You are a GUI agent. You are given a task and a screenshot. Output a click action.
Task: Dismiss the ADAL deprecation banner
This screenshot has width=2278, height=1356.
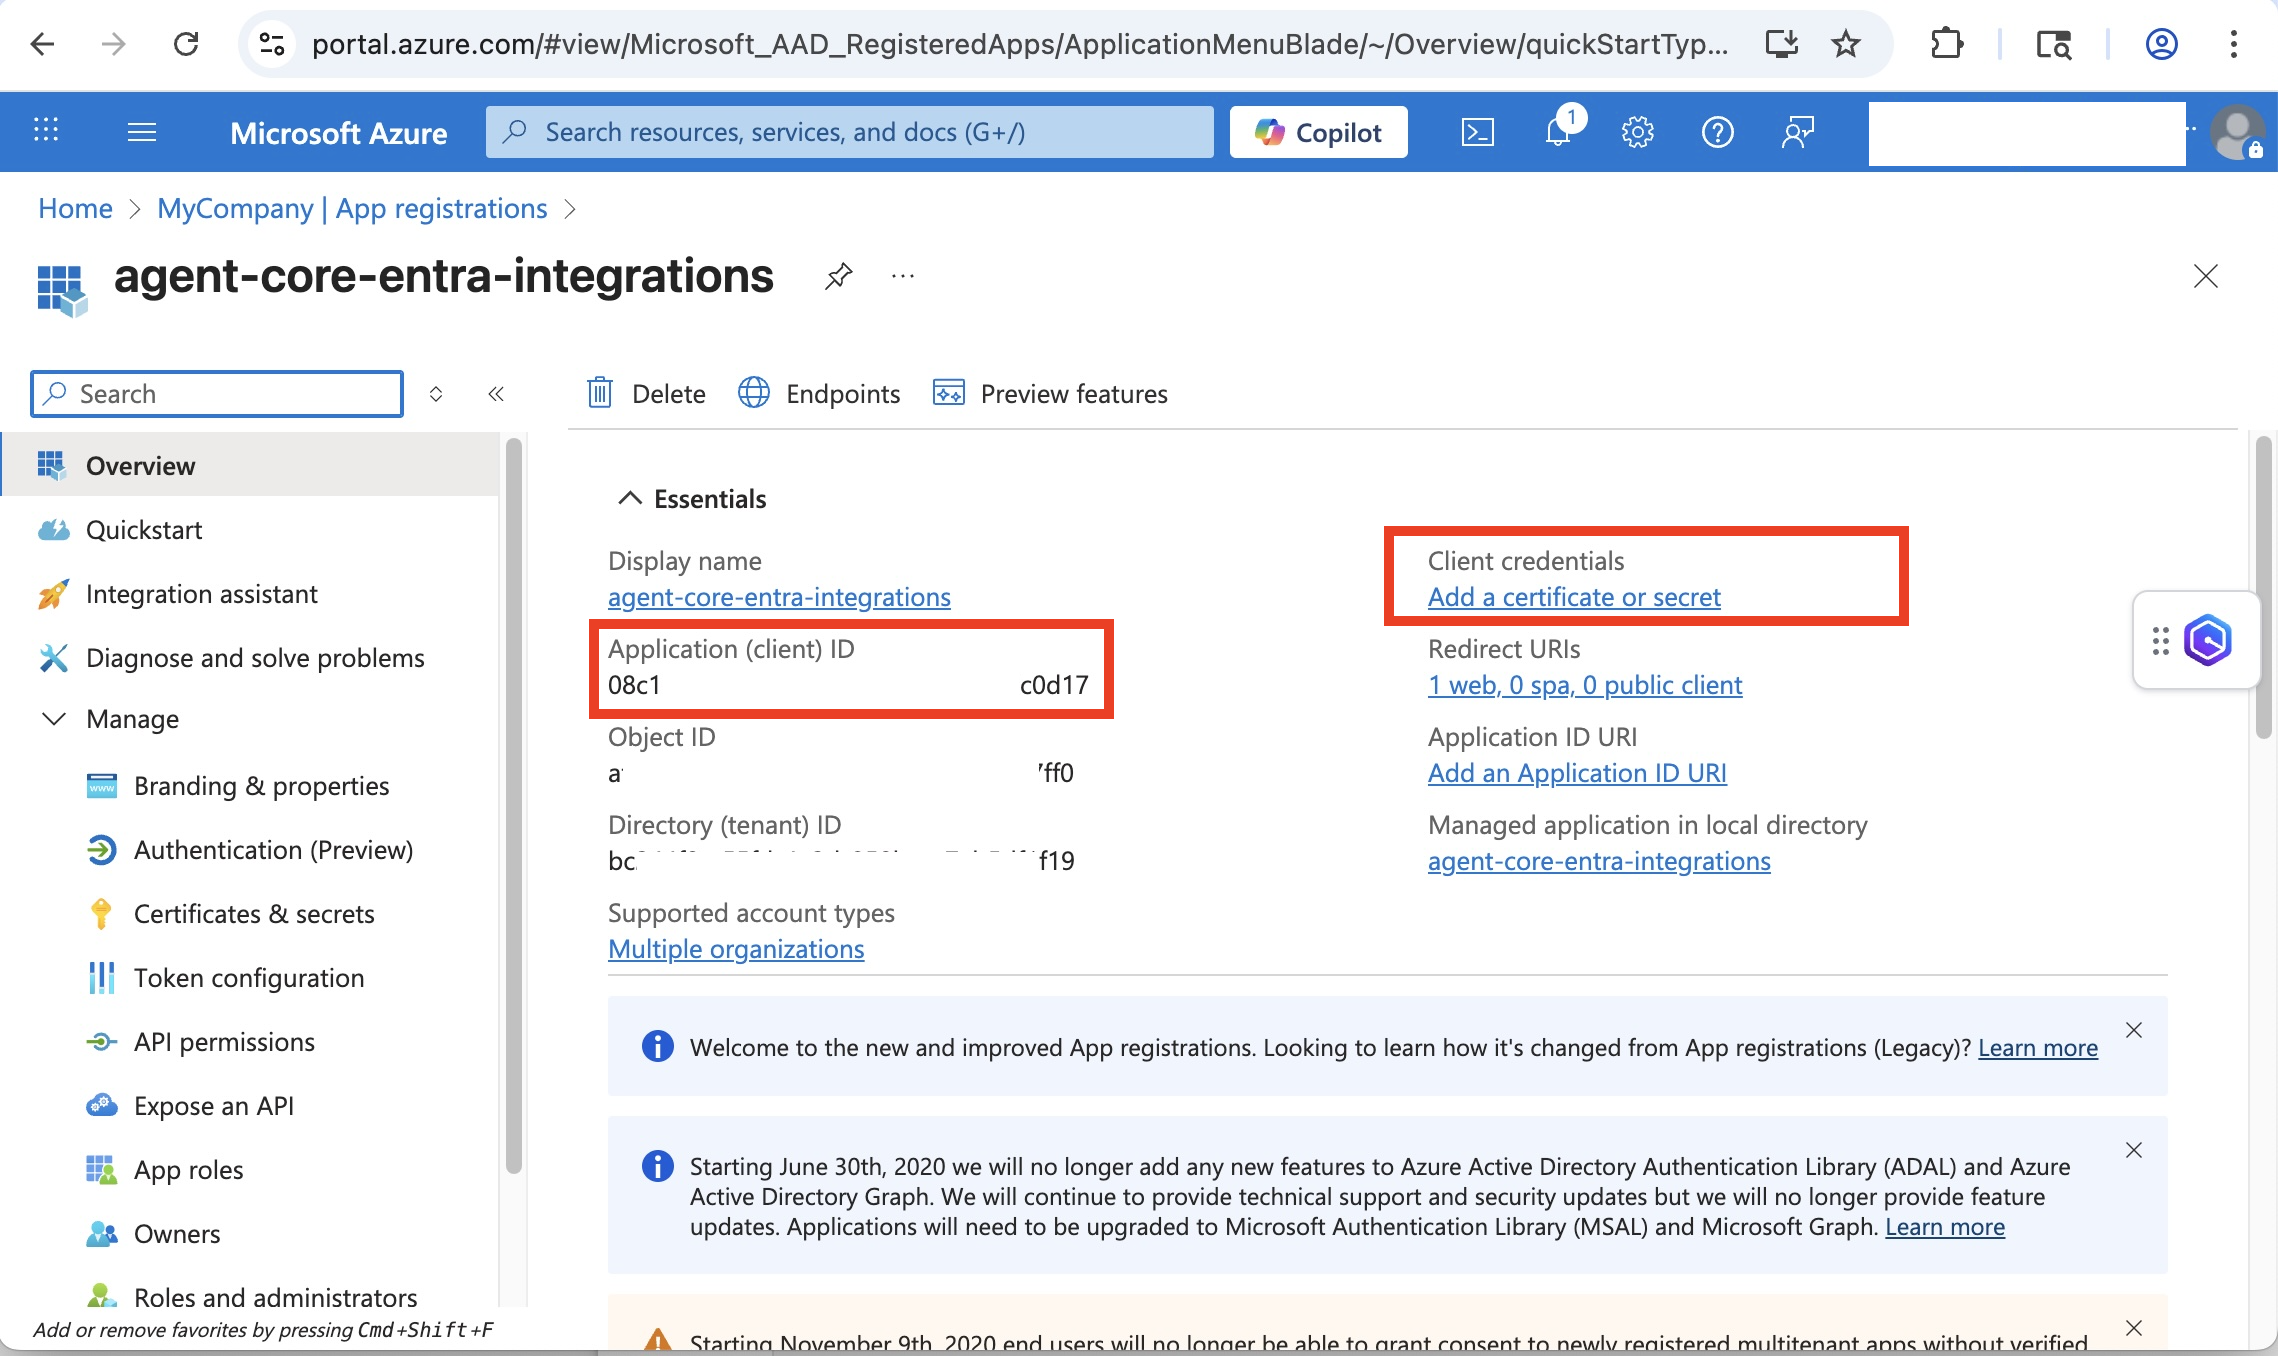click(x=2134, y=1150)
